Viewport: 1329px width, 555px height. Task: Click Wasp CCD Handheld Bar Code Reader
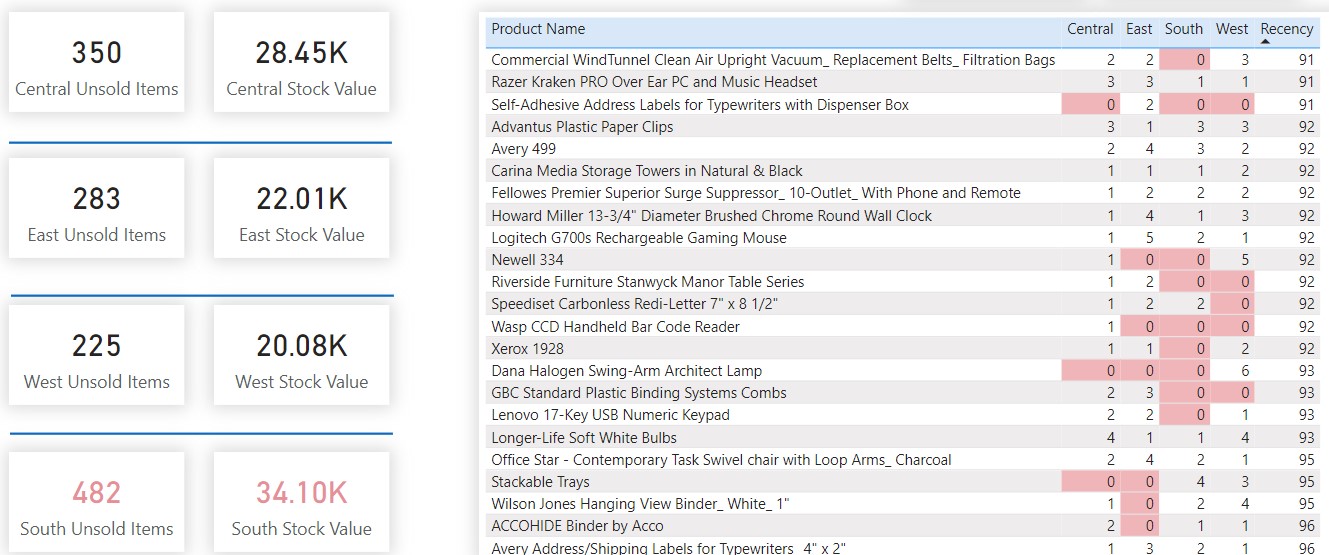pyautogui.click(x=616, y=326)
